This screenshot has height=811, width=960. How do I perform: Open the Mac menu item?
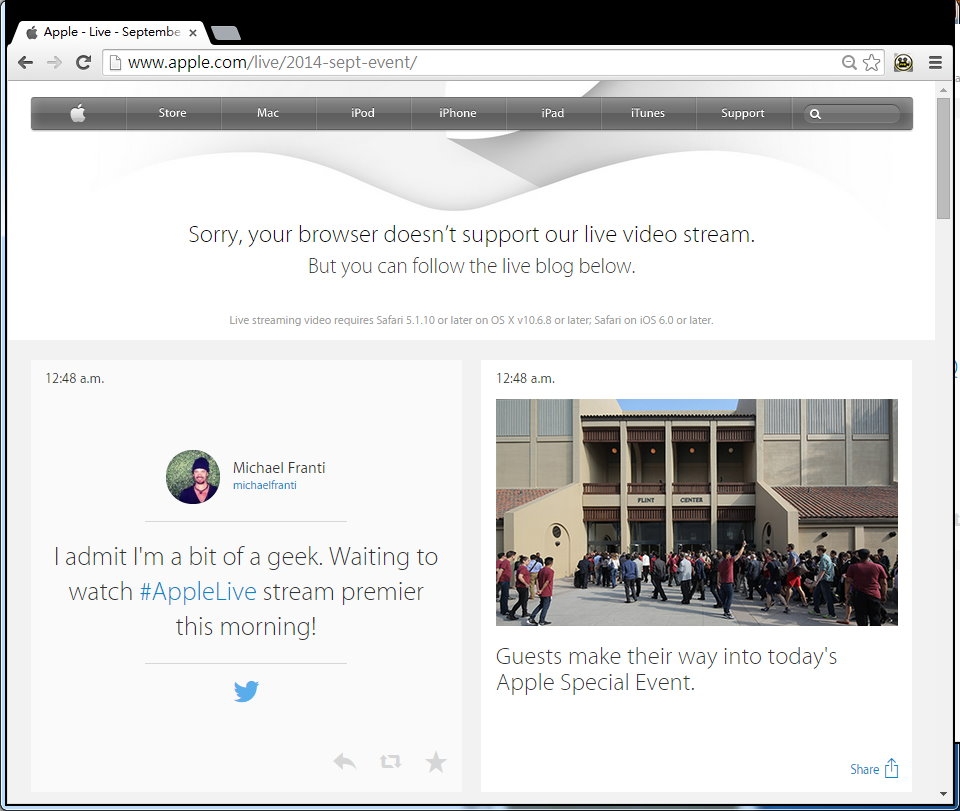pos(268,113)
